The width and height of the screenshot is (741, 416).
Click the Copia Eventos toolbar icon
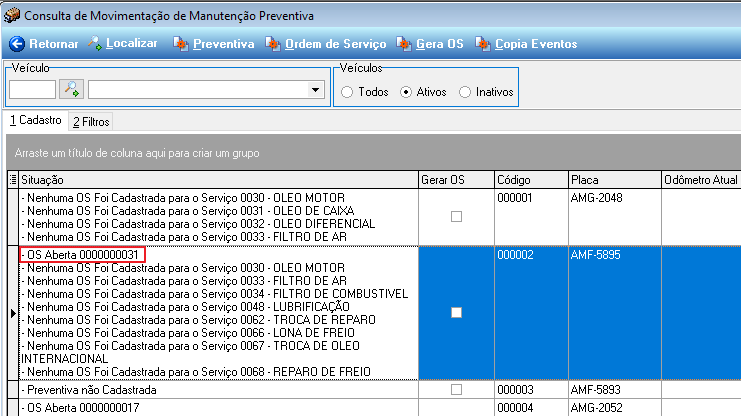tap(483, 44)
